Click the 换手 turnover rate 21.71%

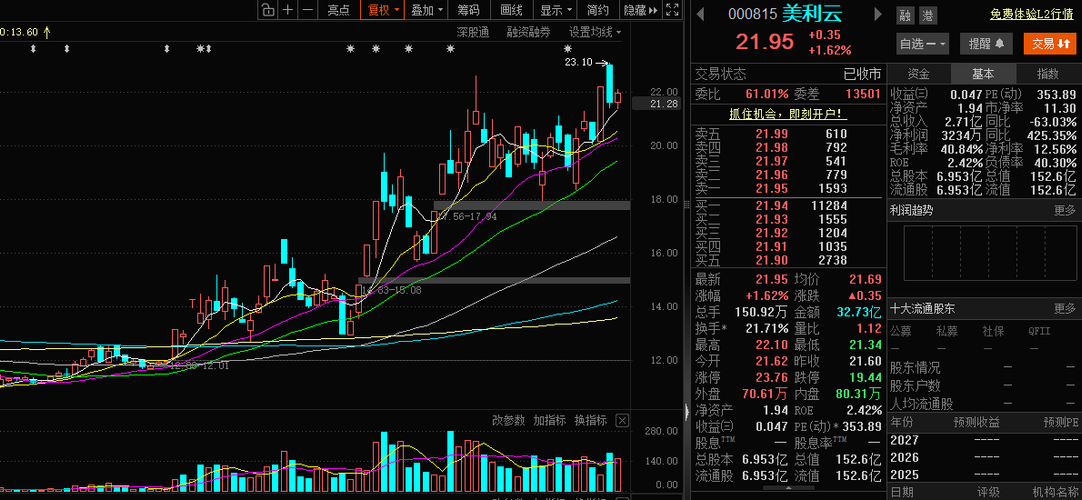[x=767, y=328]
